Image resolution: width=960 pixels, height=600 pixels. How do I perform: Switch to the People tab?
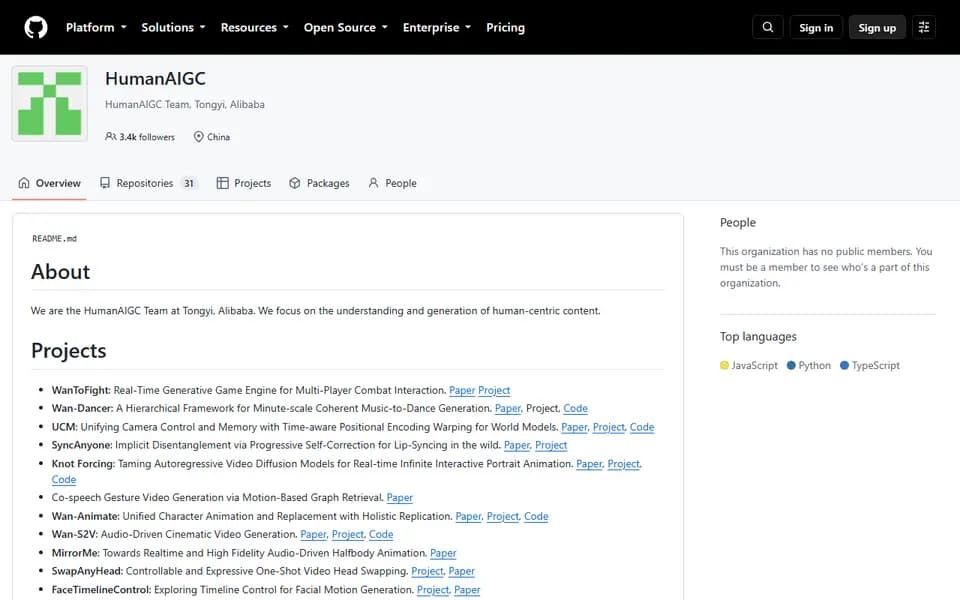point(392,183)
